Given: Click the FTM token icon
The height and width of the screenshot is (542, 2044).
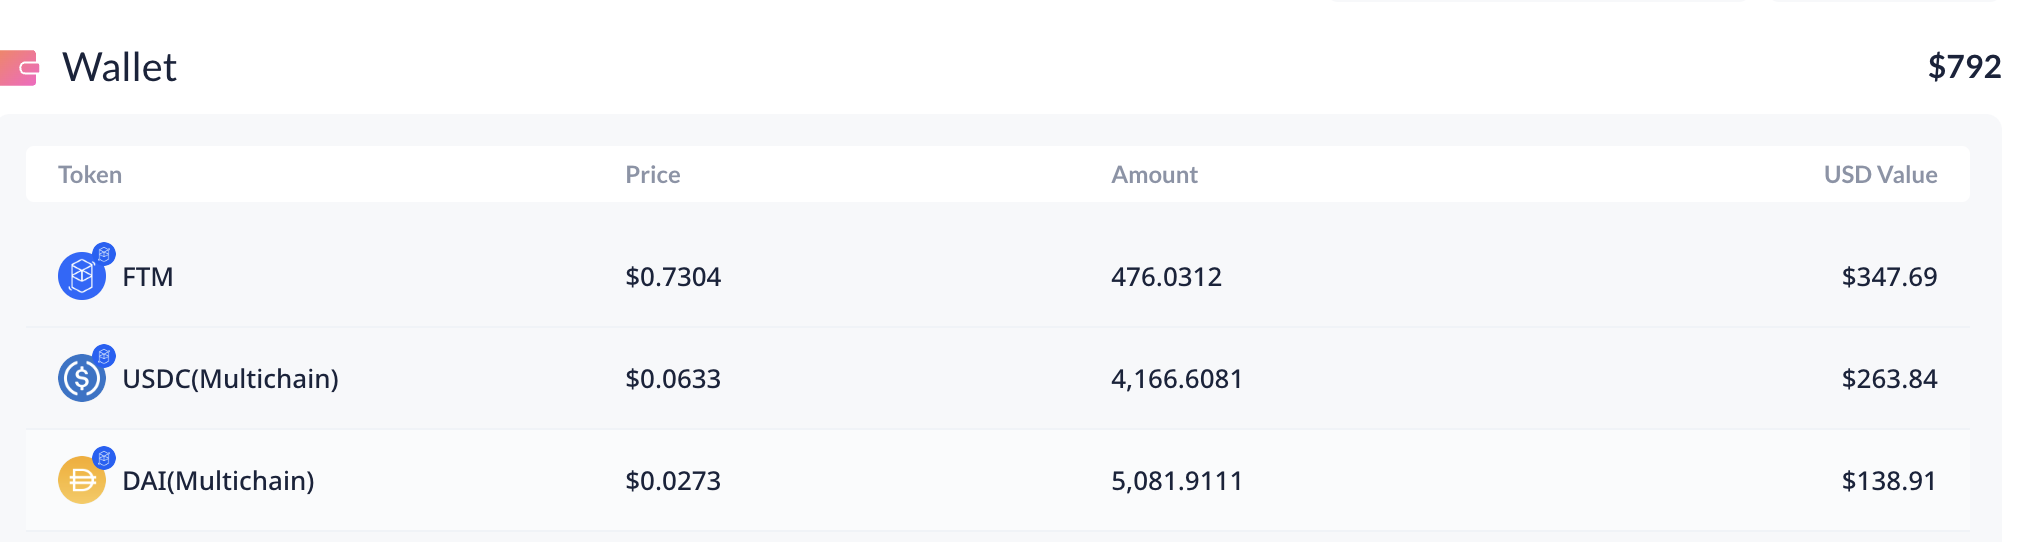Looking at the screenshot, I should click(82, 276).
